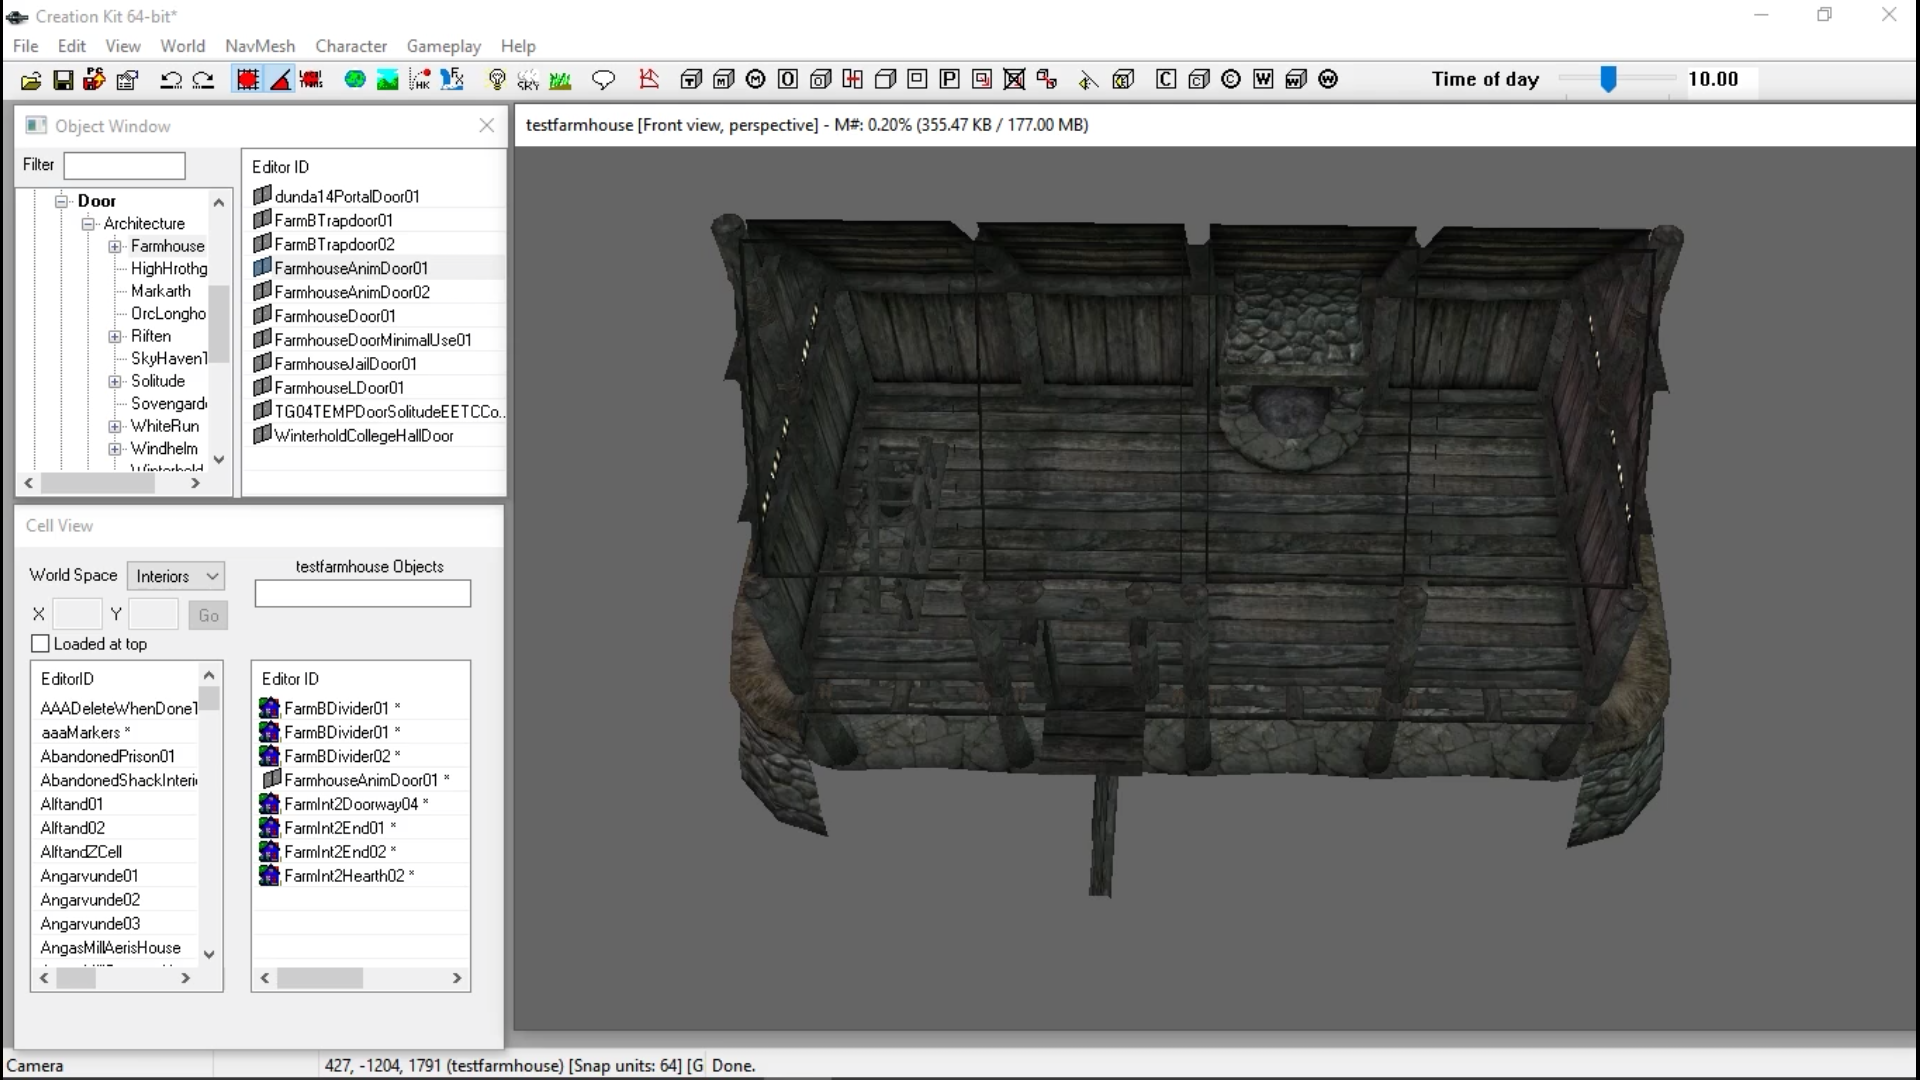The image size is (1920, 1080).
Task: Click the cube icon labeled W
Action: pos(1296,80)
